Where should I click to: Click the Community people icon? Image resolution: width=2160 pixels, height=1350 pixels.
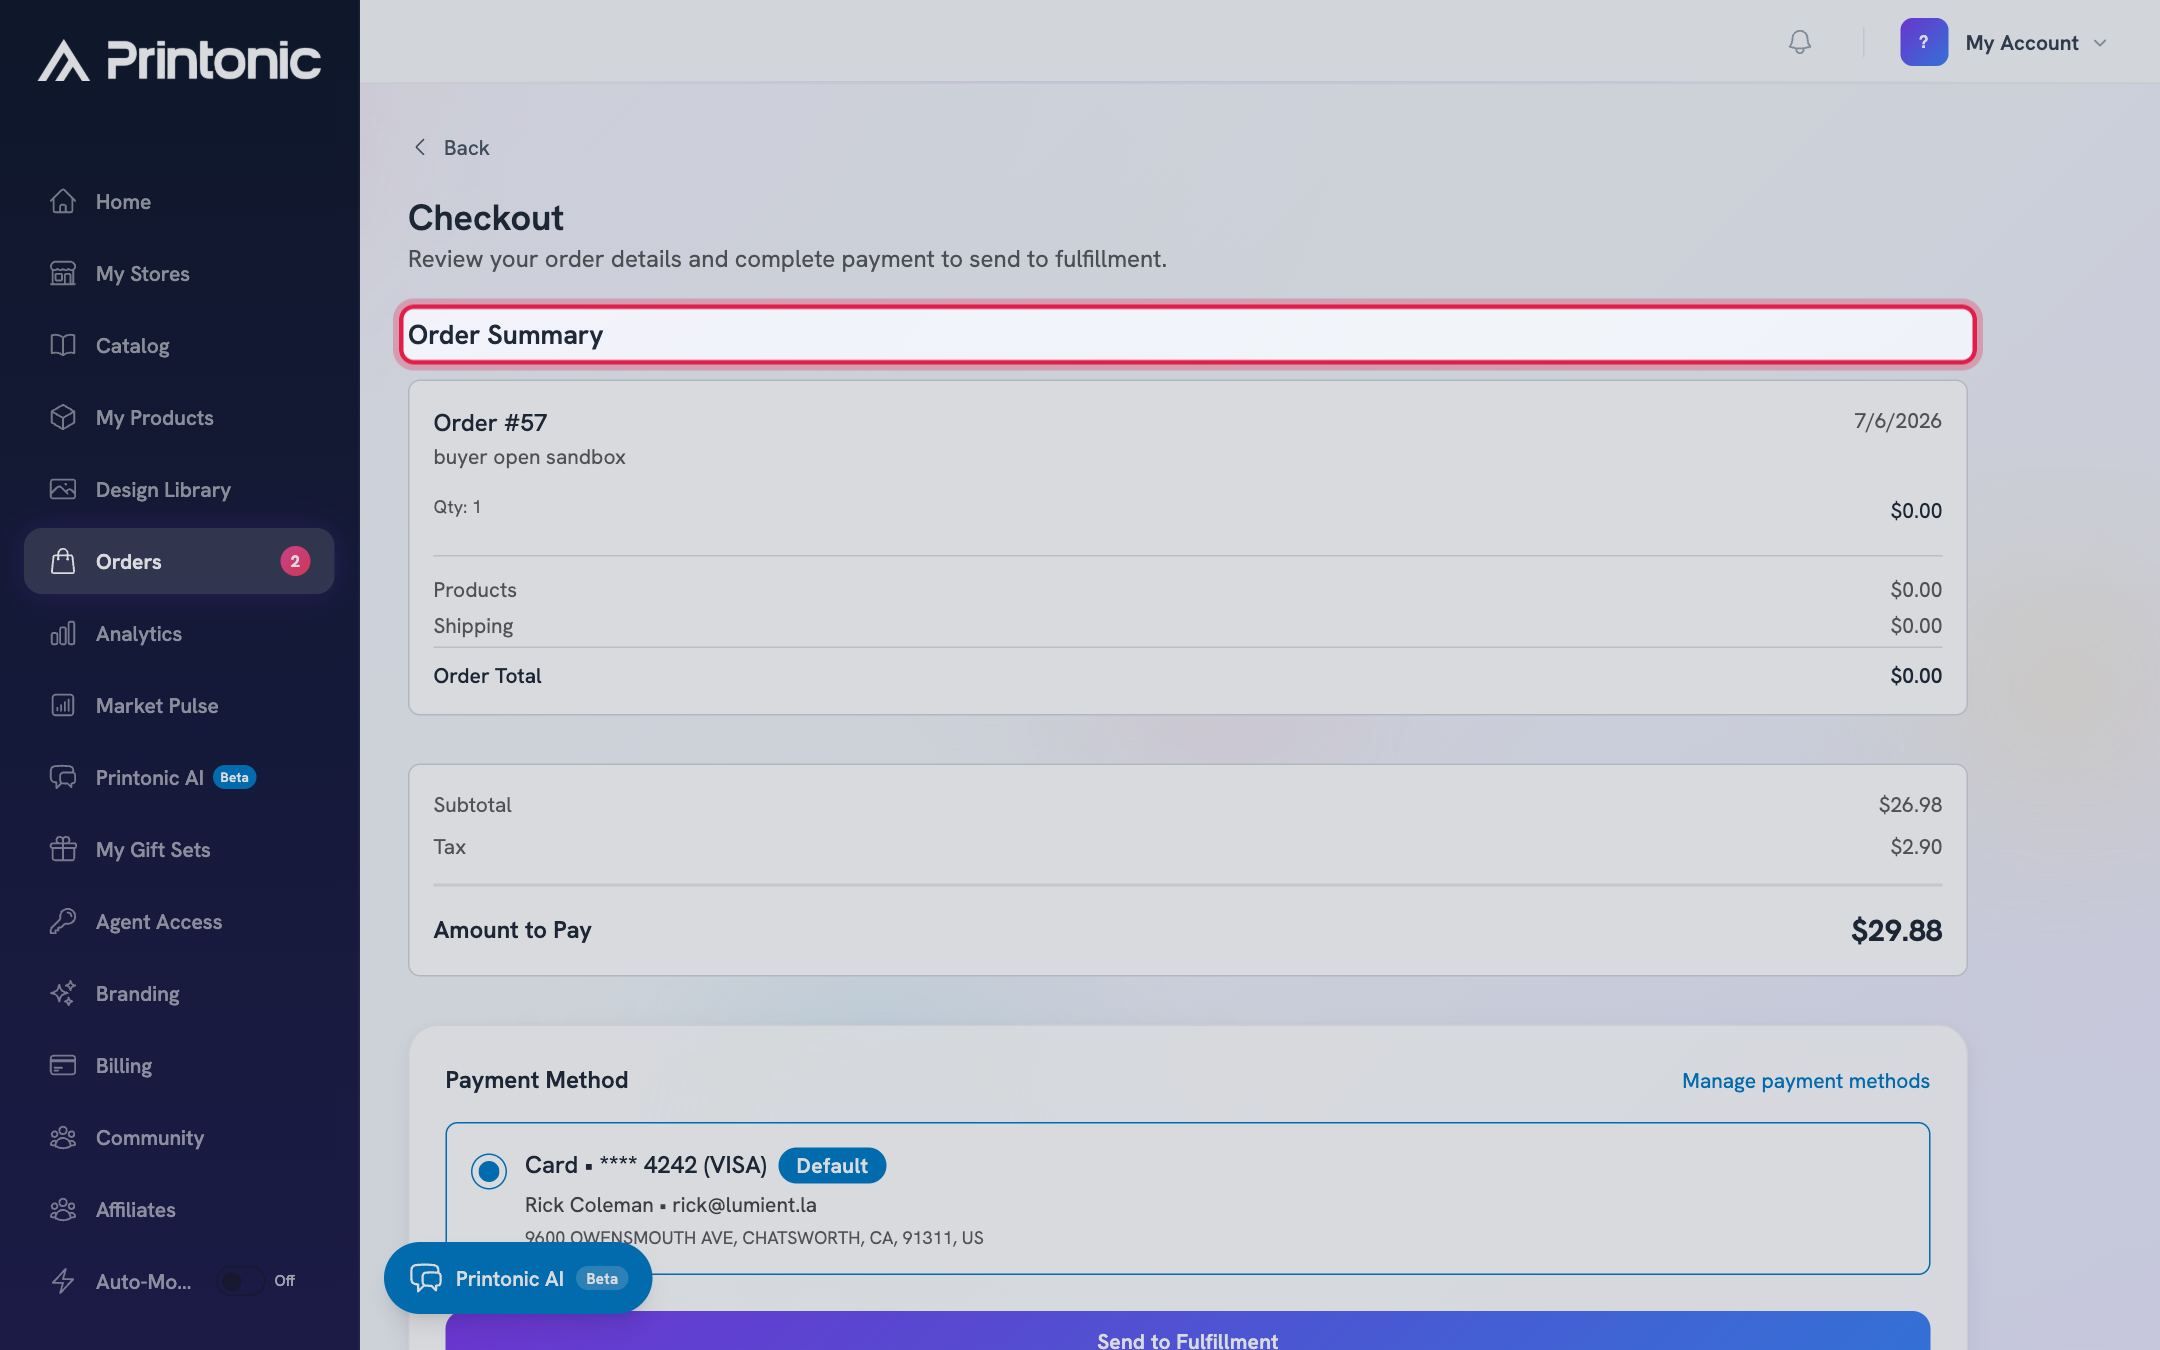point(63,1137)
